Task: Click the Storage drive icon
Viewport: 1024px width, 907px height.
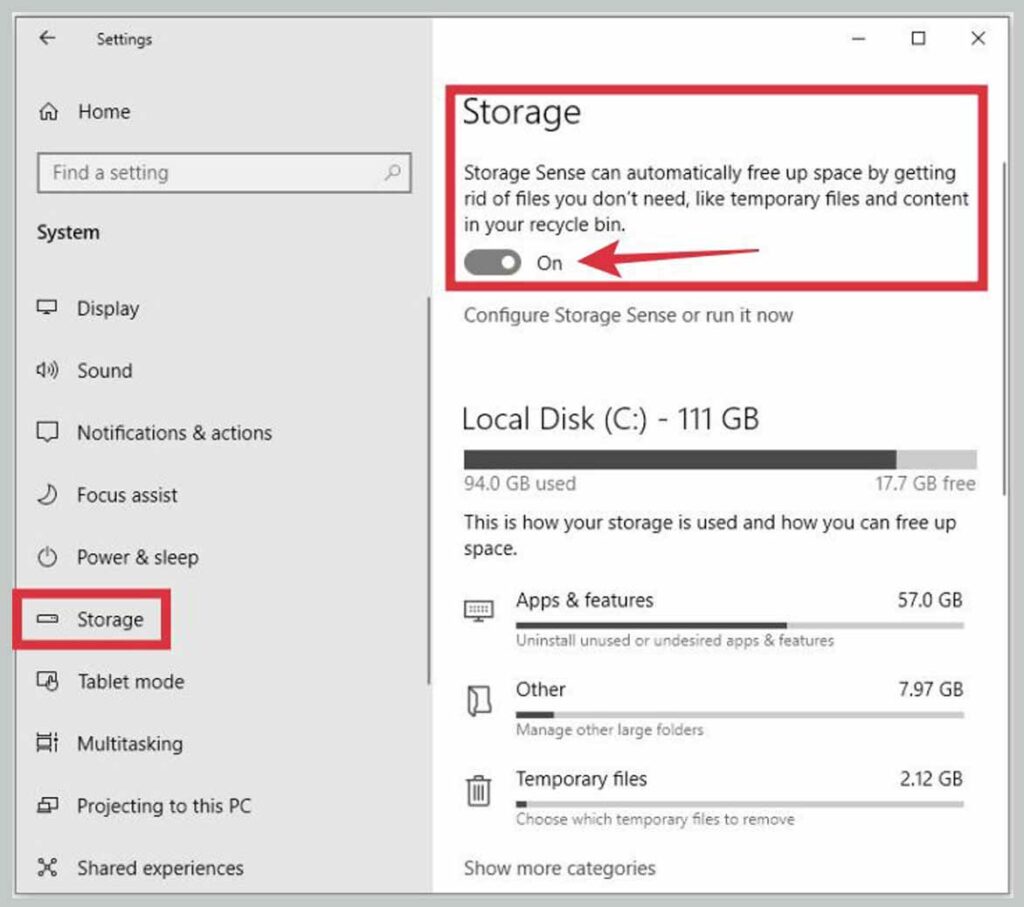Action: 46,620
